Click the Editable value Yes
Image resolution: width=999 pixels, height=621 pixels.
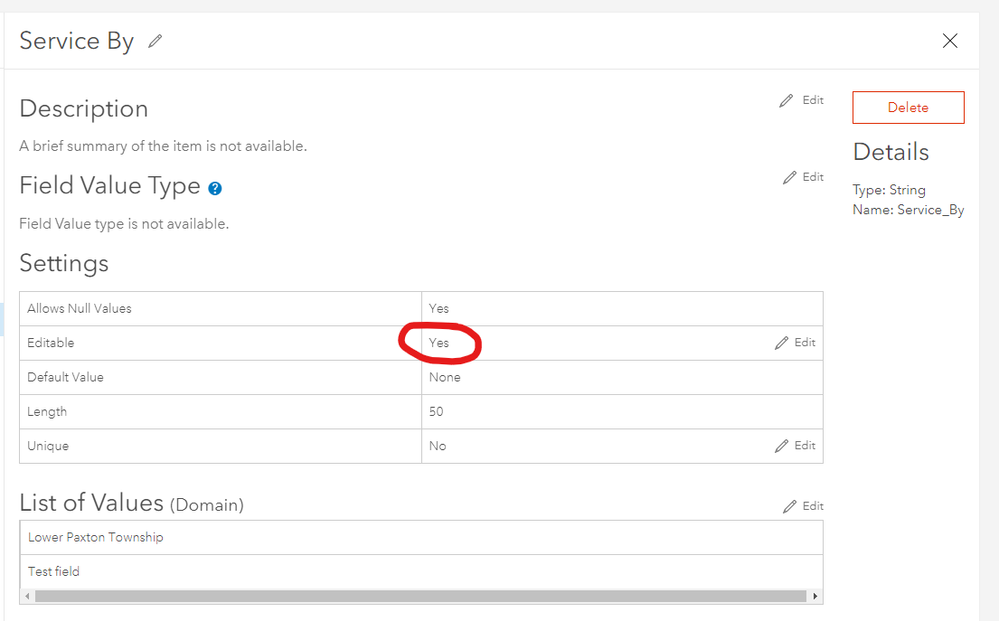(x=439, y=343)
